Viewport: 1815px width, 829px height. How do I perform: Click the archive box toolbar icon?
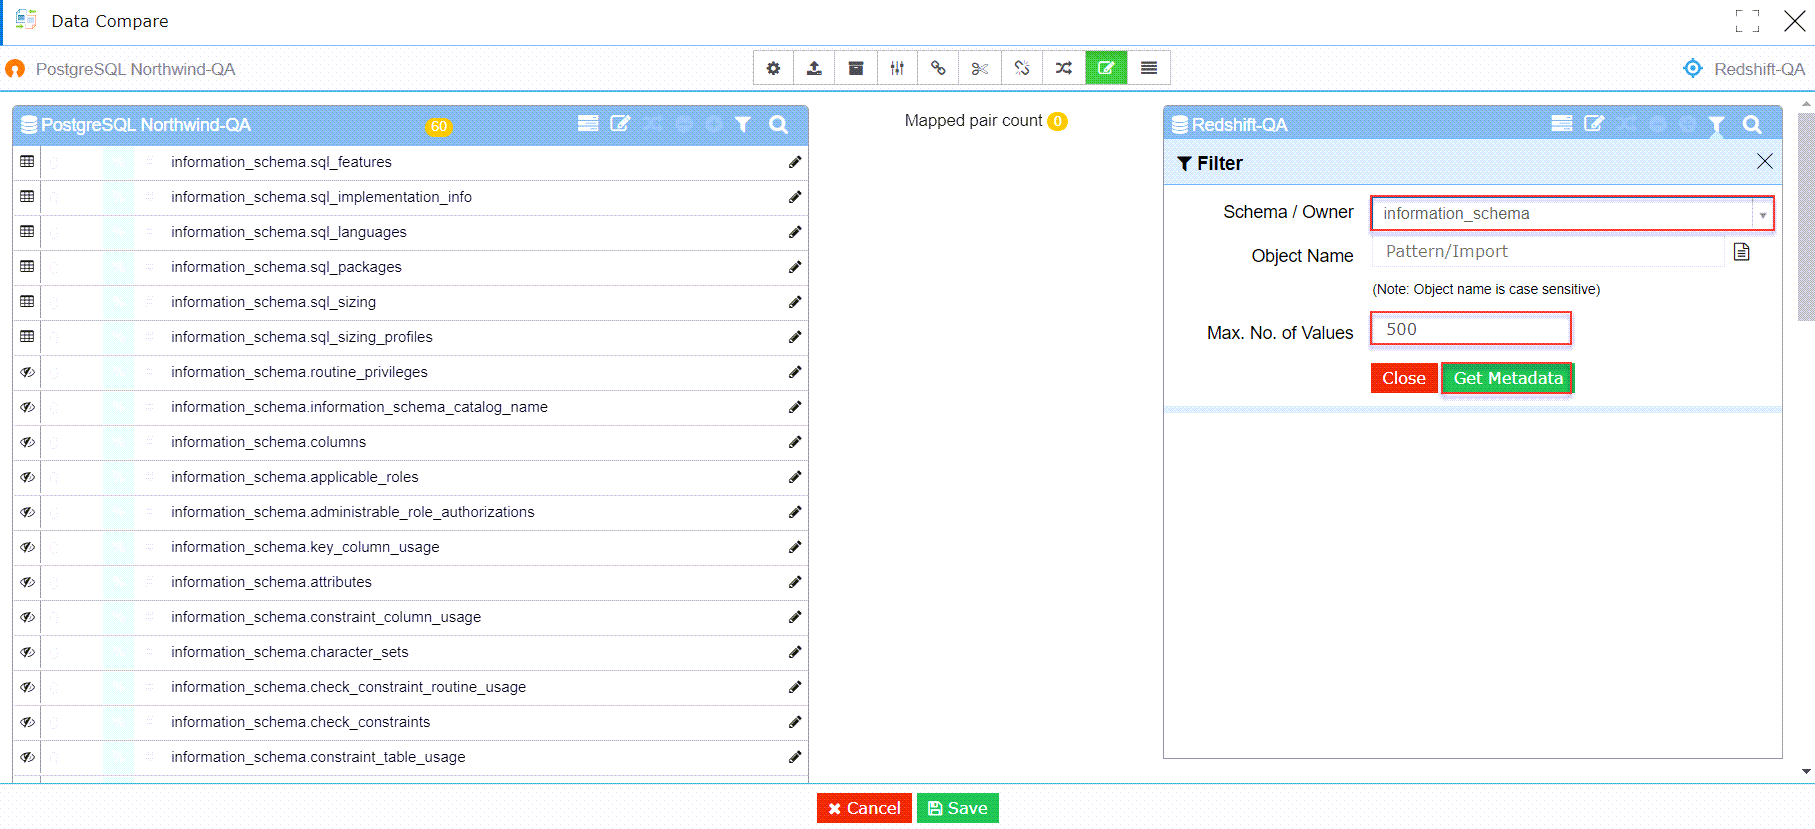(x=856, y=68)
